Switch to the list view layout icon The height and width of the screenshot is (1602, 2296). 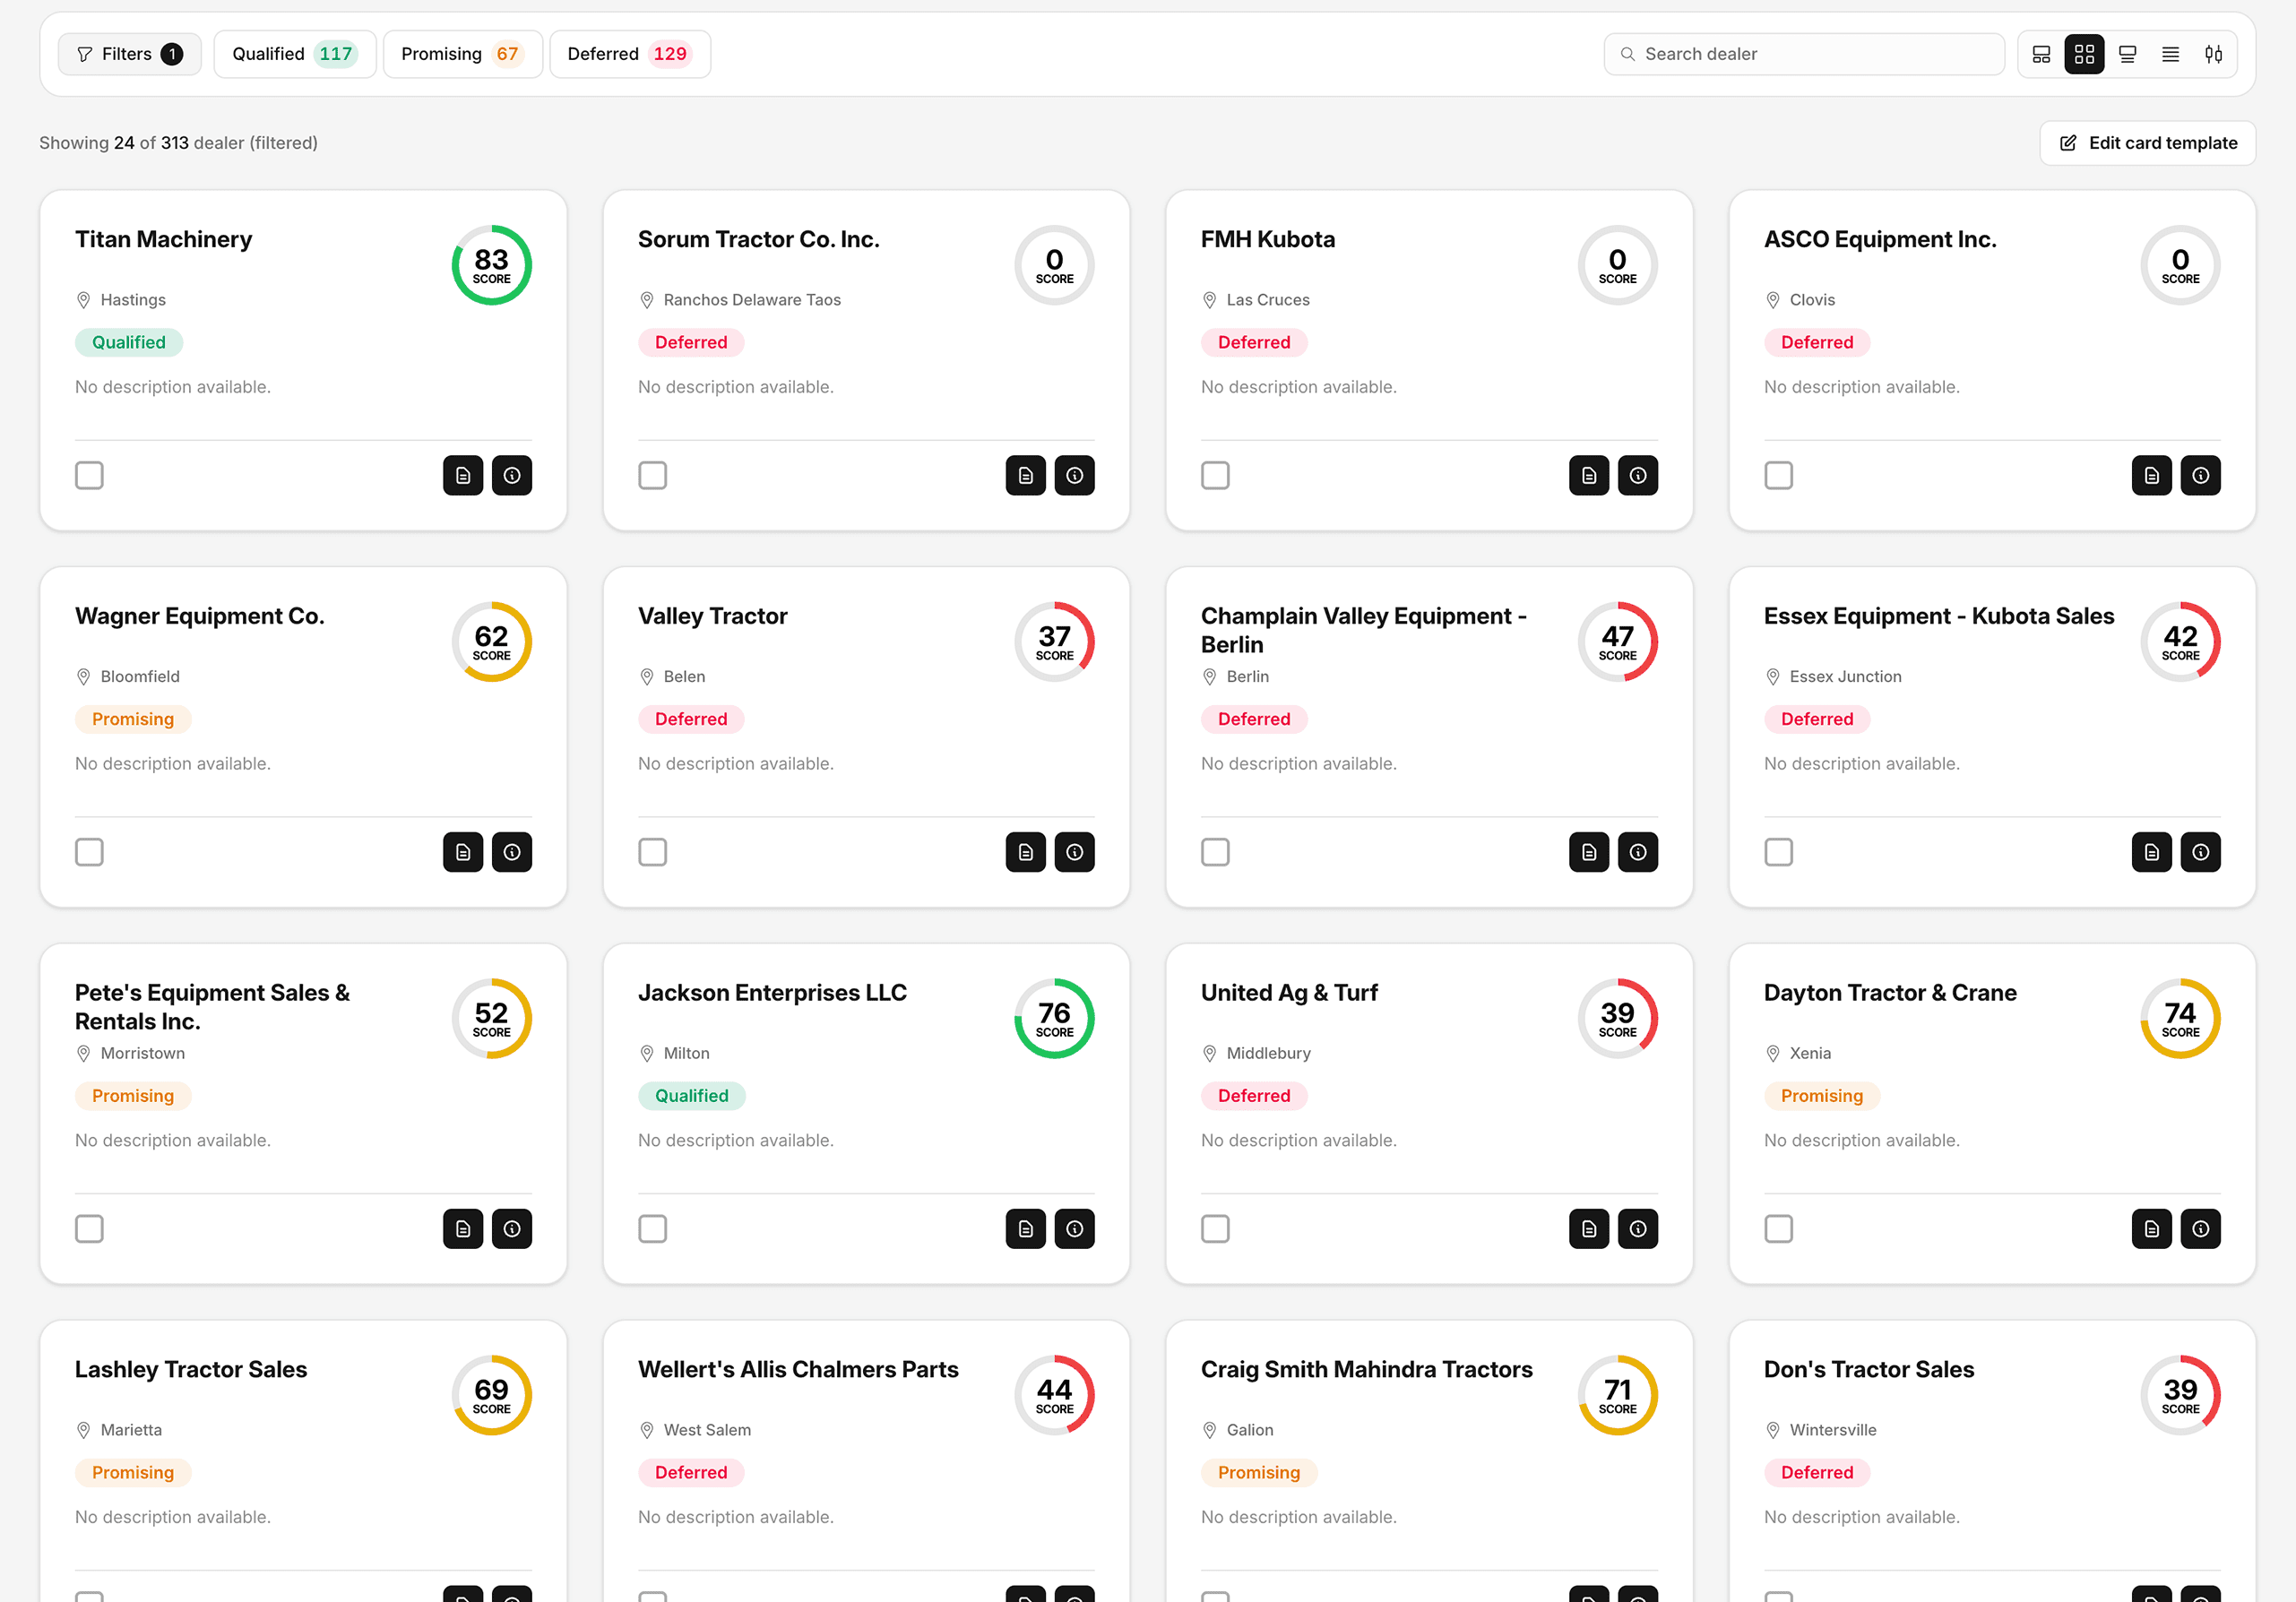coord(2170,54)
